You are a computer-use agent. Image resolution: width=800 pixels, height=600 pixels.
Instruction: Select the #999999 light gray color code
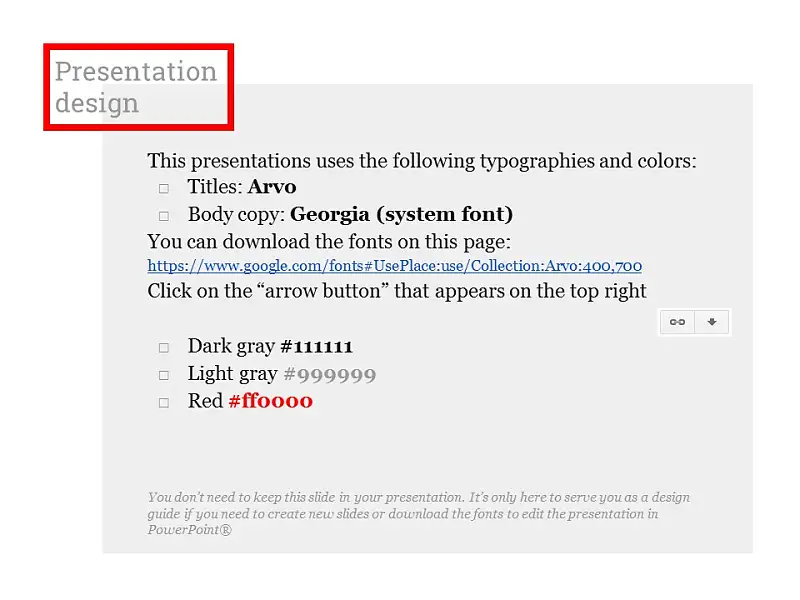coord(330,374)
